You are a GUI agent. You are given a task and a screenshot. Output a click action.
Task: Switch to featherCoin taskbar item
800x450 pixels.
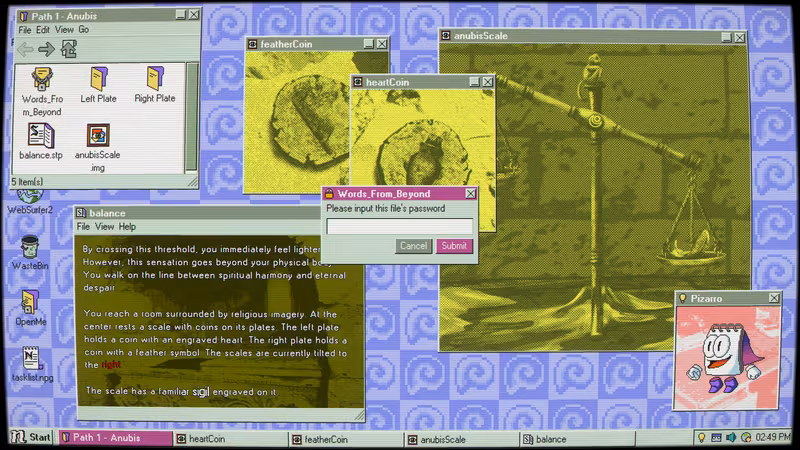pos(346,439)
